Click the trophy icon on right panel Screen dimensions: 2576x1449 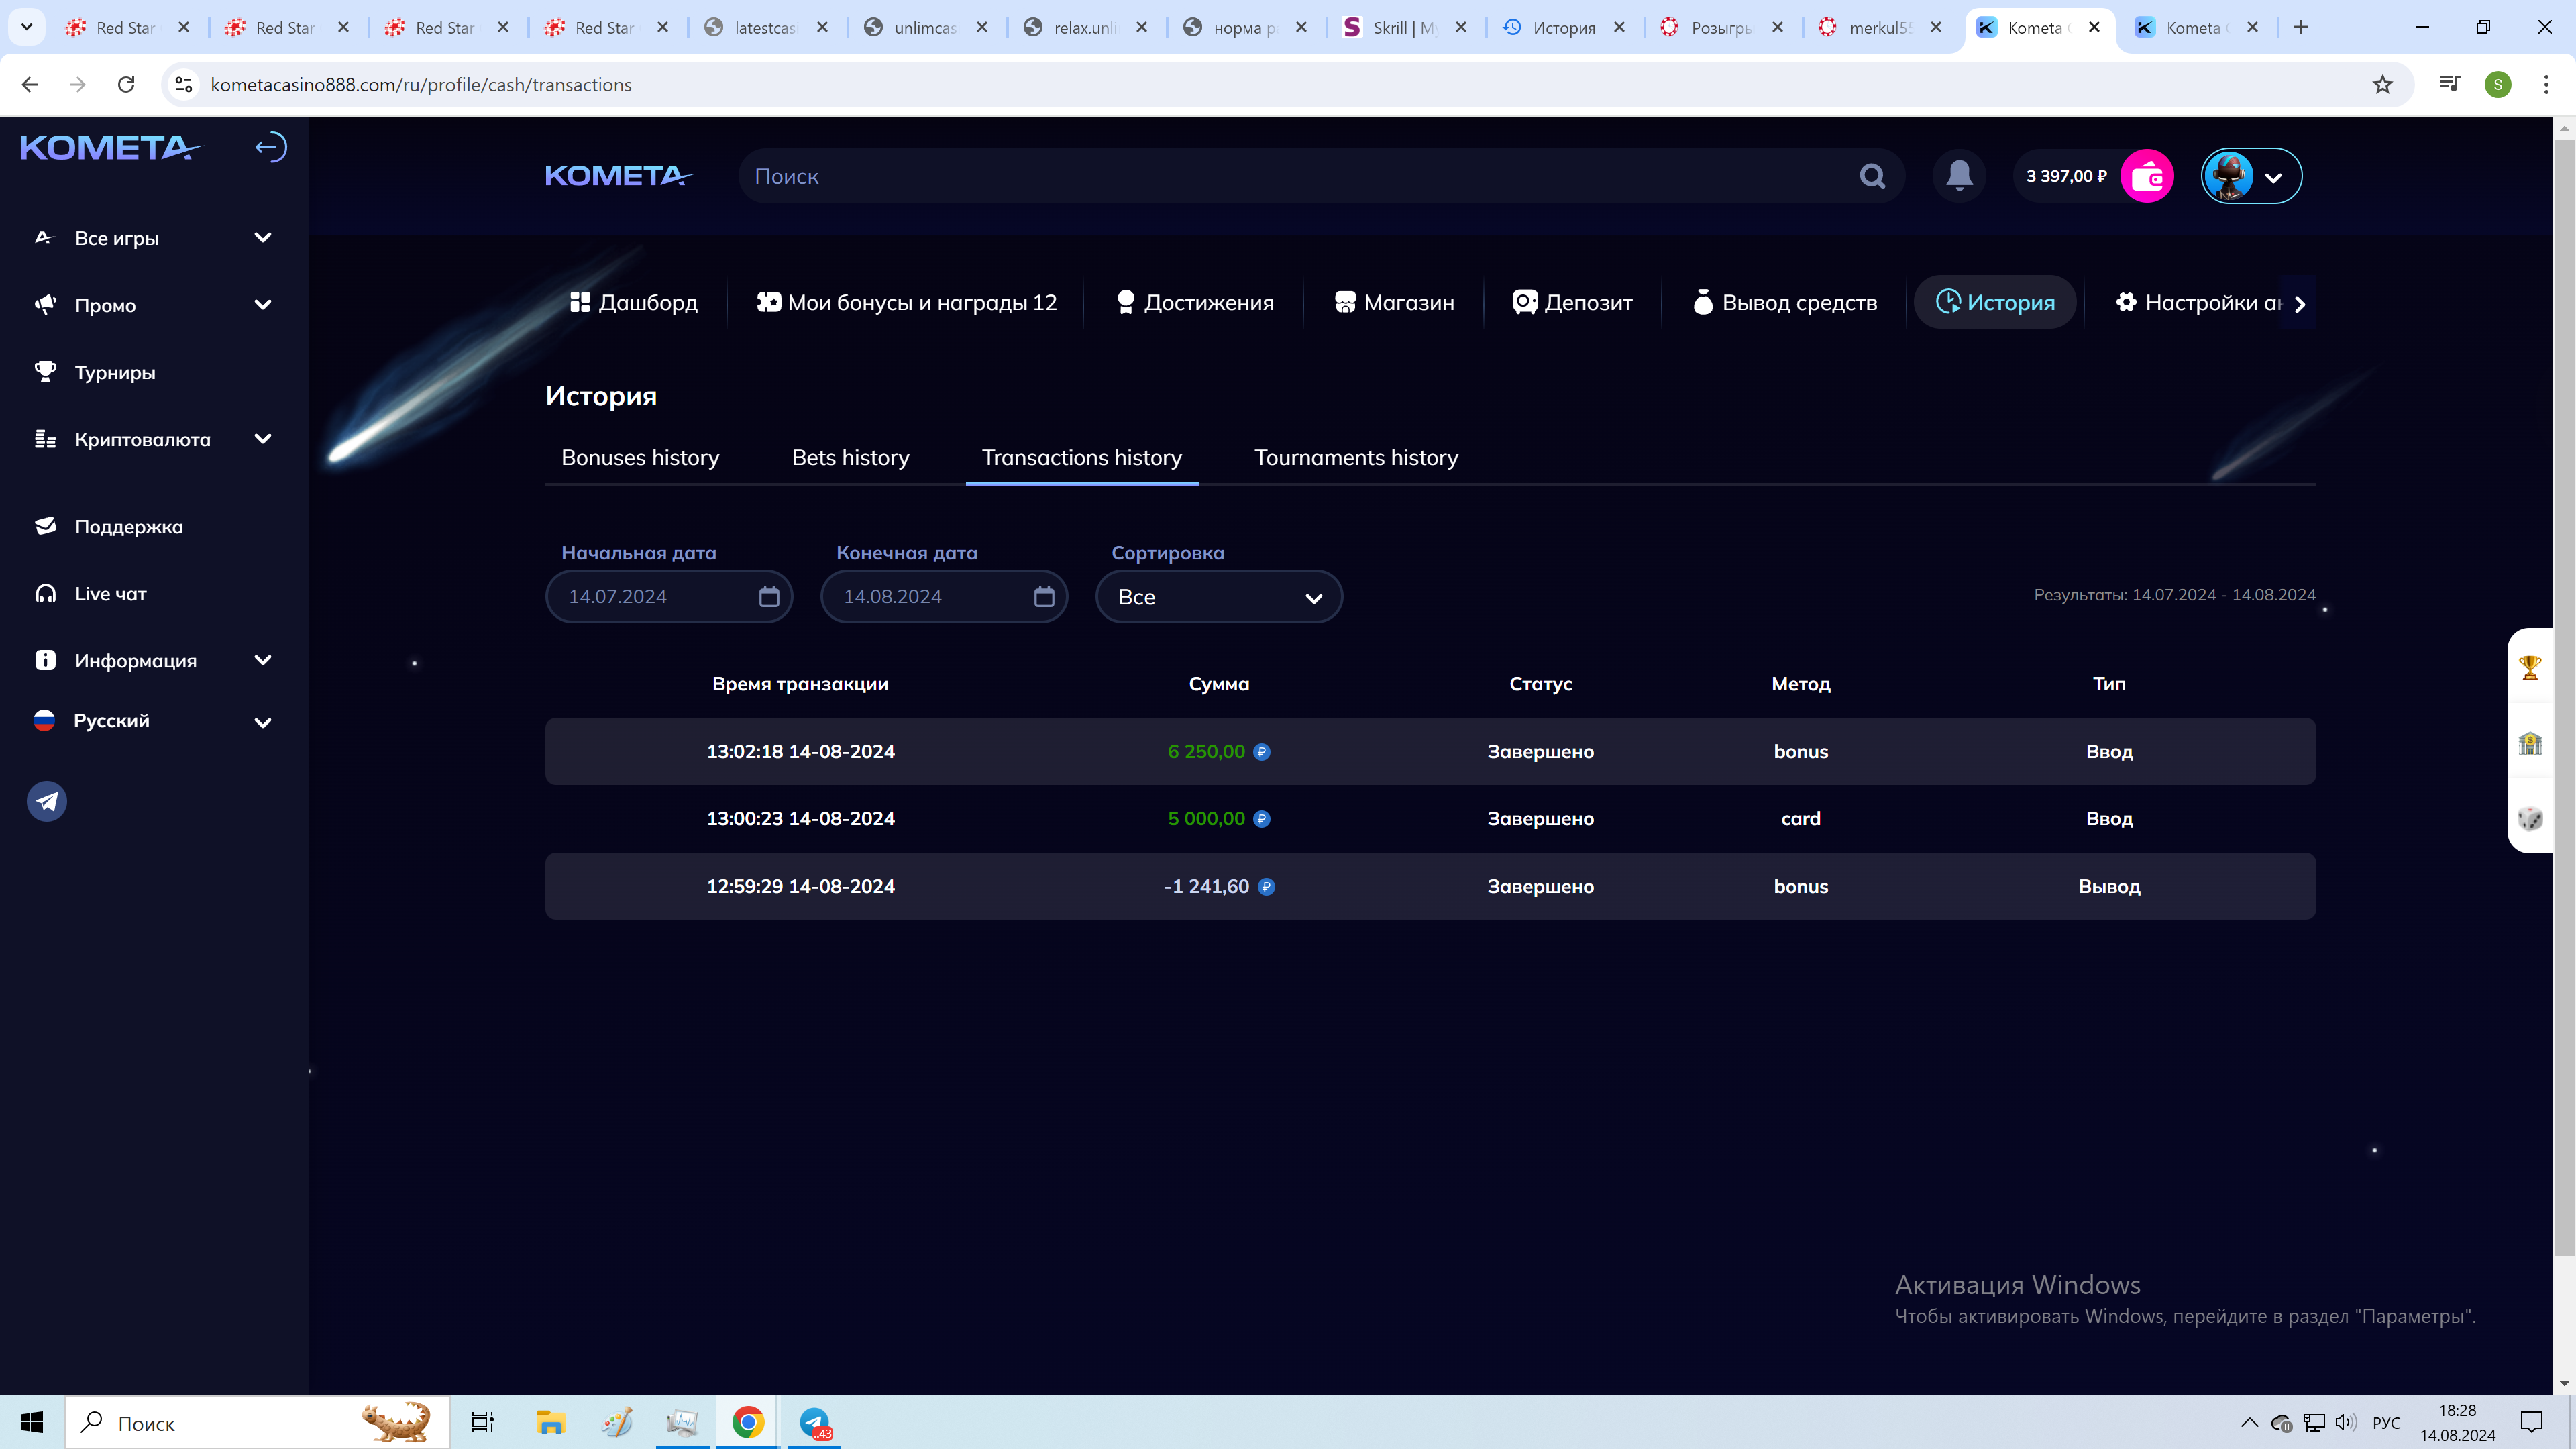point(2530,667)
